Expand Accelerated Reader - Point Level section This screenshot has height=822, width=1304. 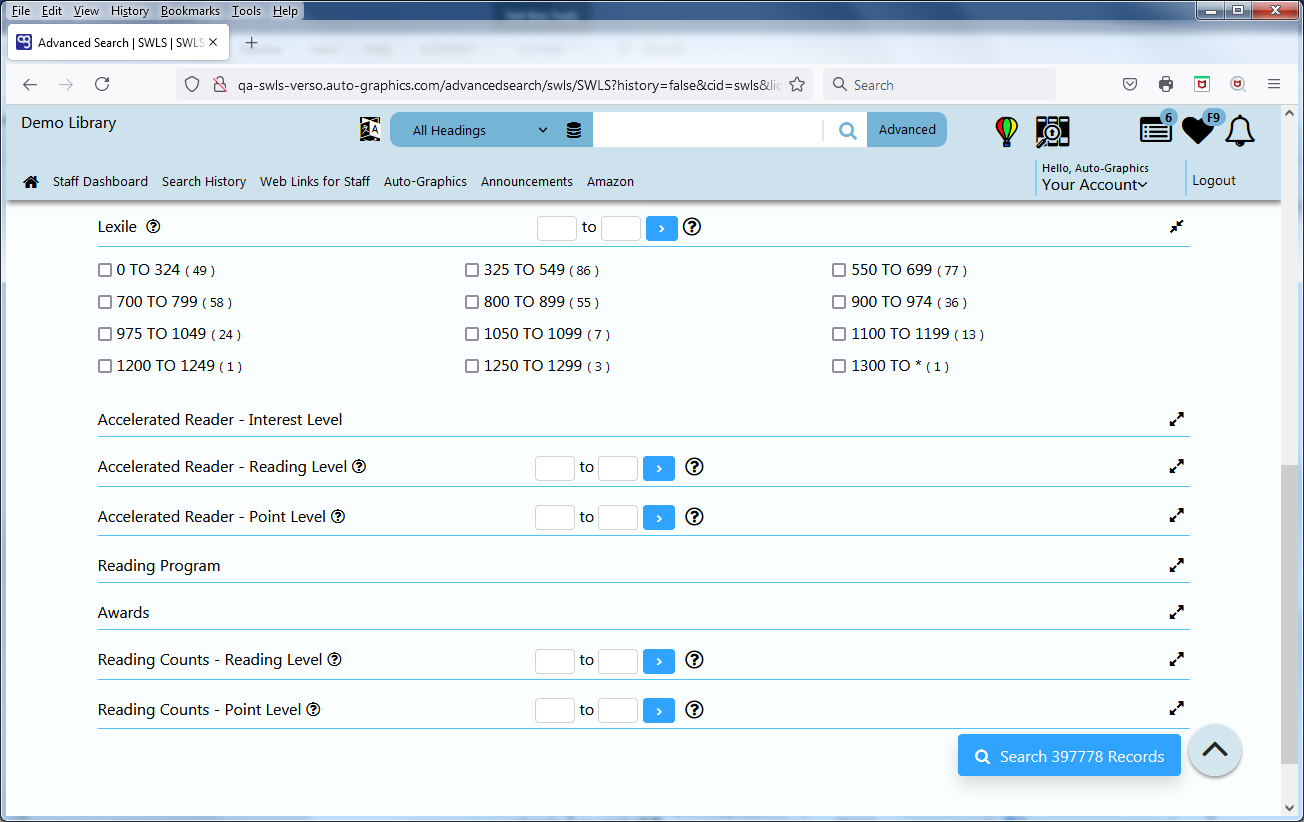pos(1177,516)
